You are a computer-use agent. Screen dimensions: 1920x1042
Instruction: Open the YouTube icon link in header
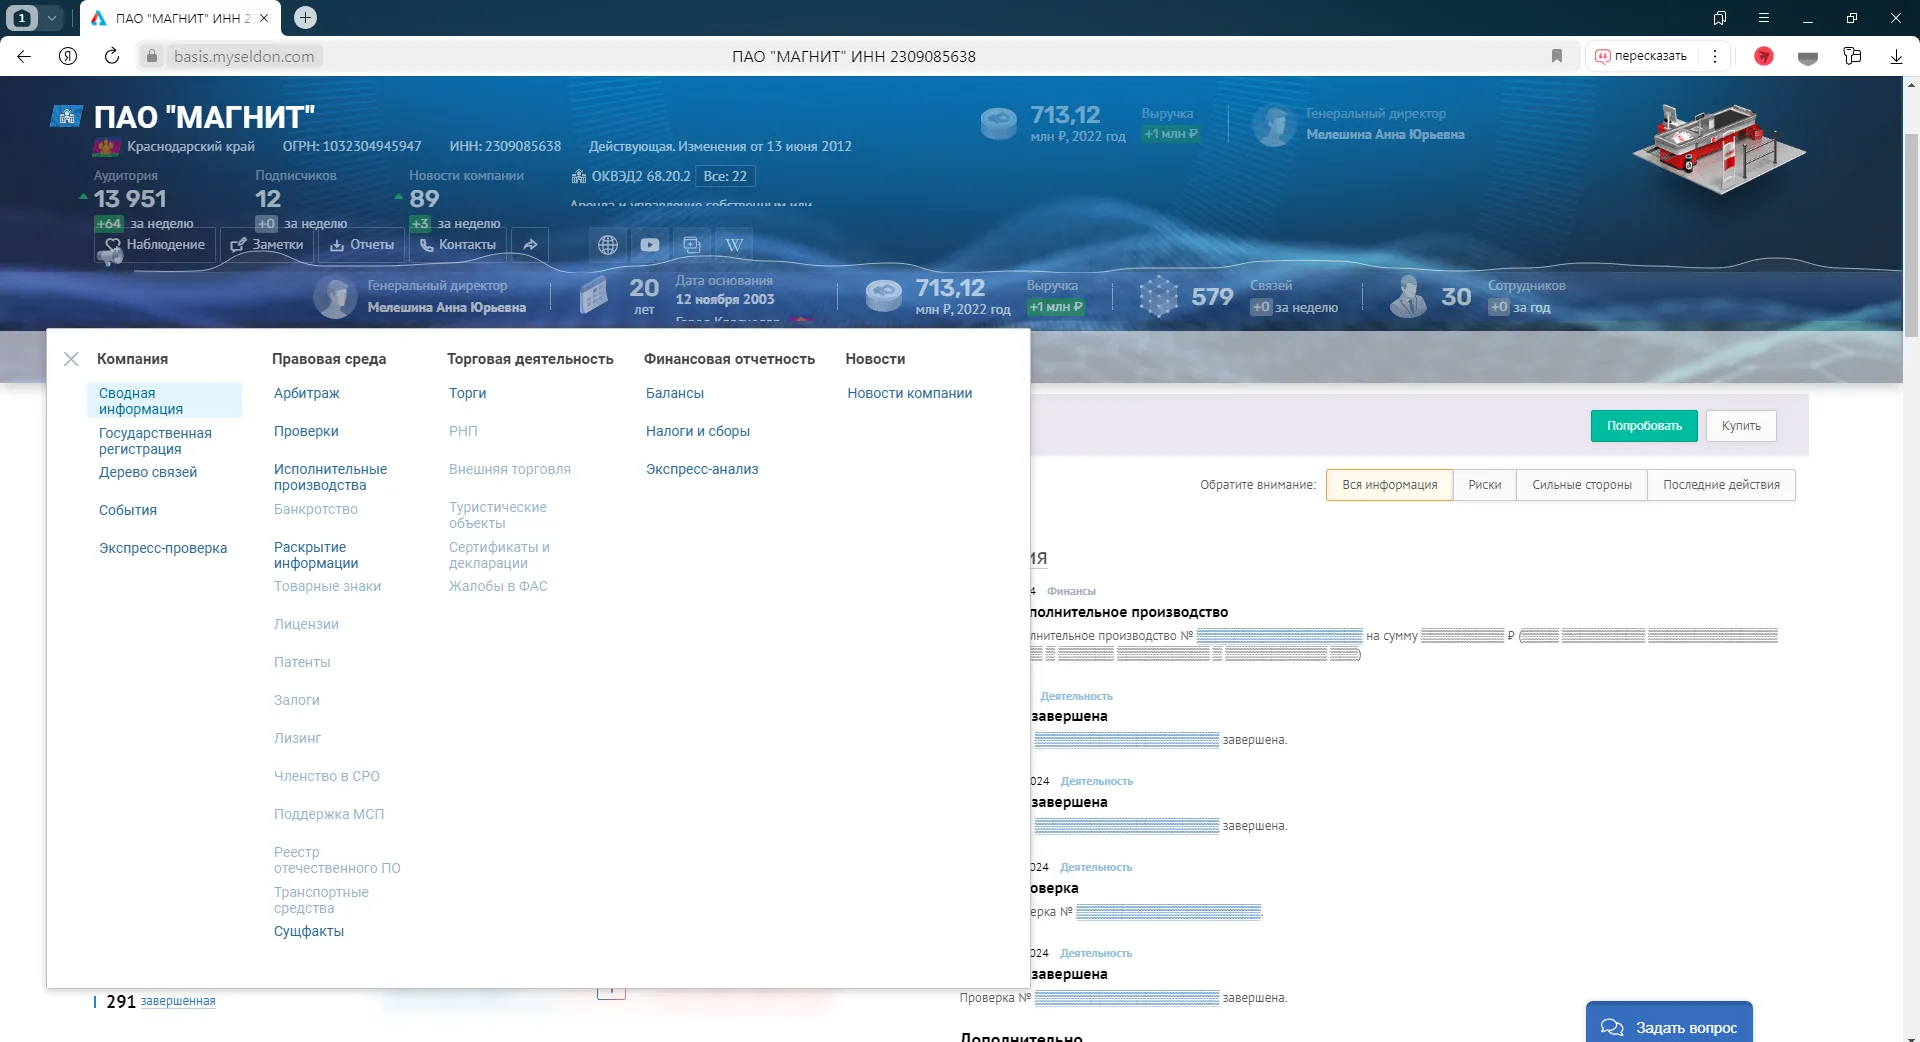[x=650, y=245]
